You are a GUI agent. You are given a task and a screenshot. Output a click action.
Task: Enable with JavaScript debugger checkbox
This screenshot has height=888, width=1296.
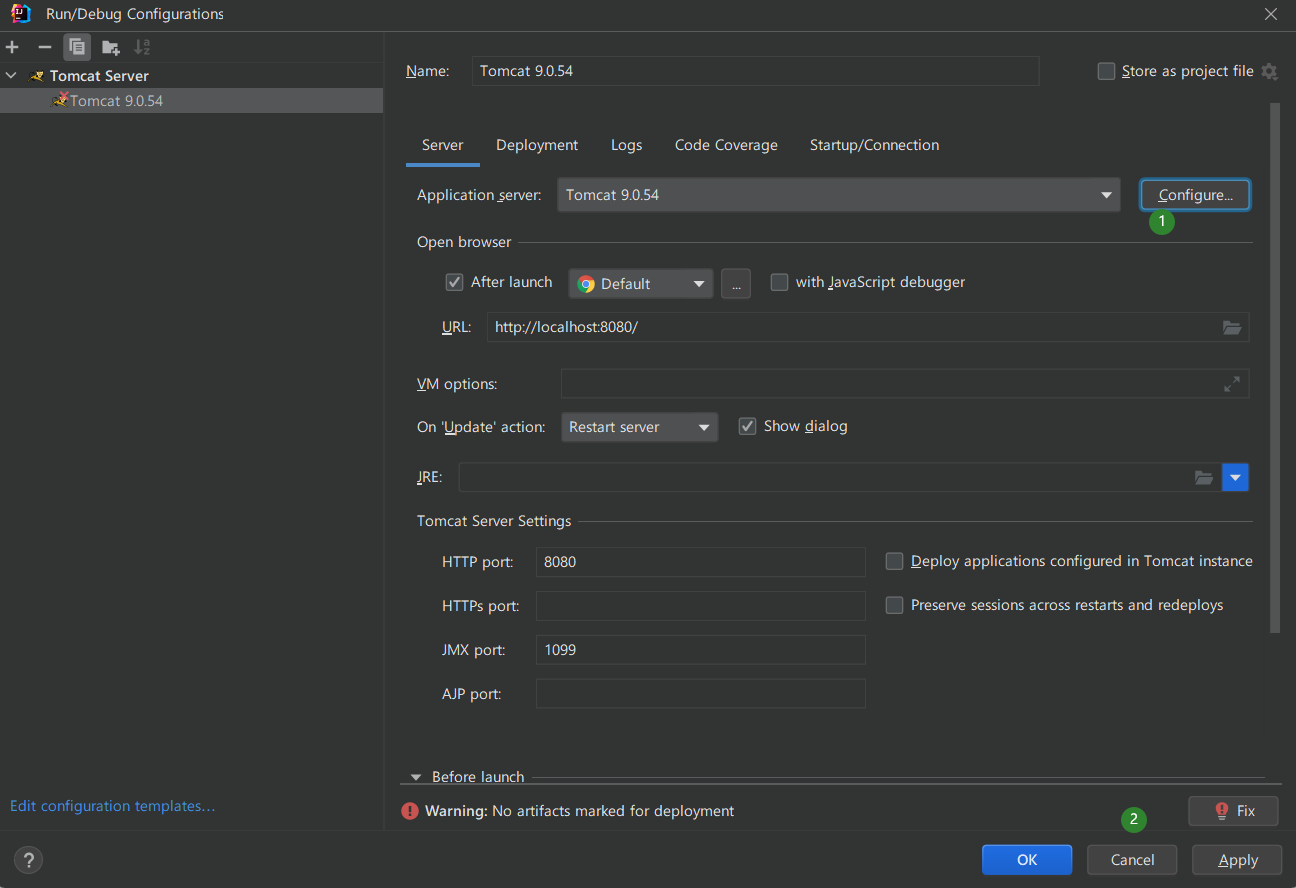pos(779,283)
